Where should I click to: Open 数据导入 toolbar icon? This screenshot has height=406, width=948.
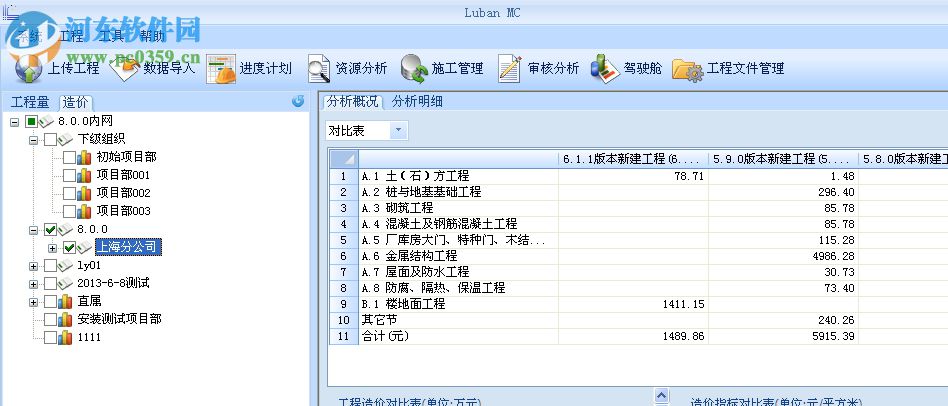tap(125, 68)
